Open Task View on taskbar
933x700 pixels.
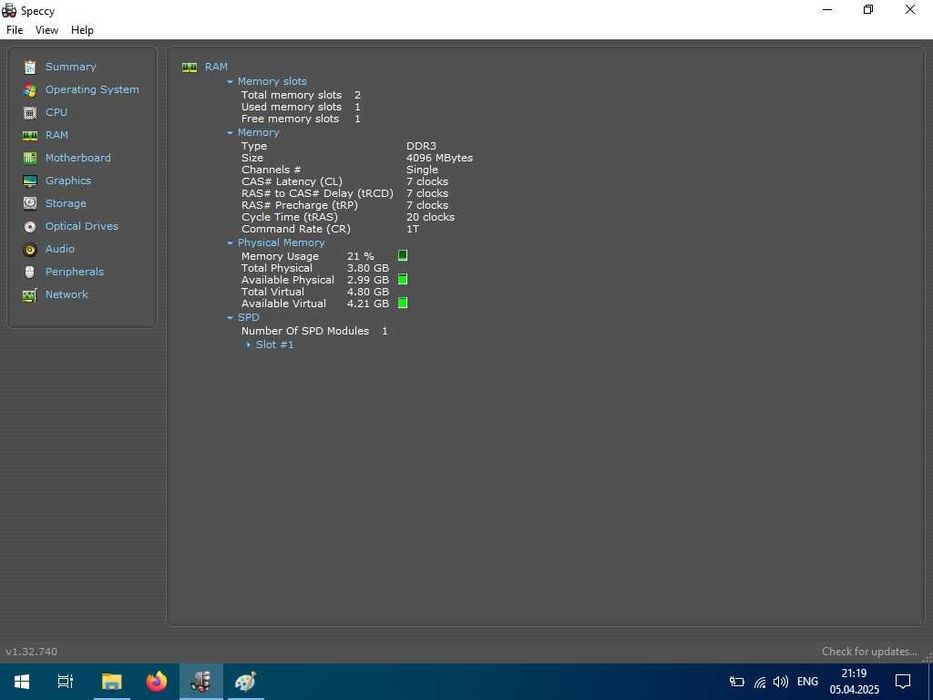(x=65, y=682)
